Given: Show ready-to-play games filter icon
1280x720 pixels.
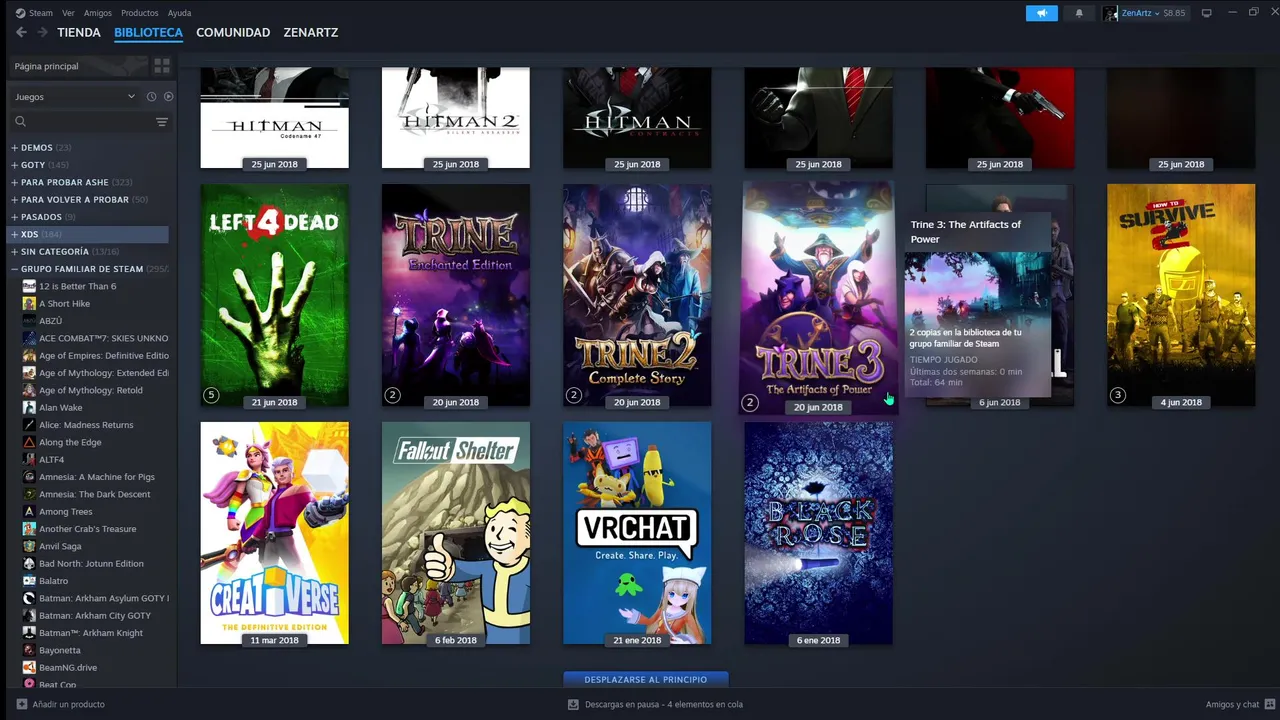Looking at the screenshot, I should tap(168, 97).
